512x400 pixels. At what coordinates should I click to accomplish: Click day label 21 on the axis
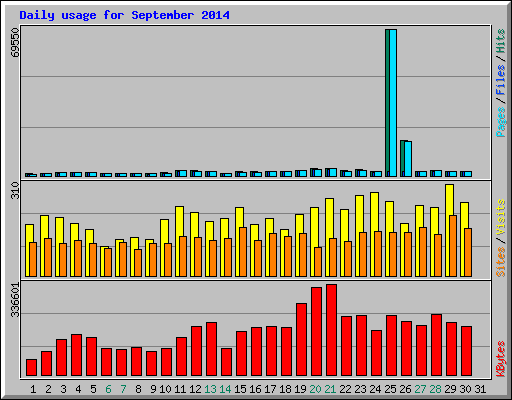pos(330,389)
